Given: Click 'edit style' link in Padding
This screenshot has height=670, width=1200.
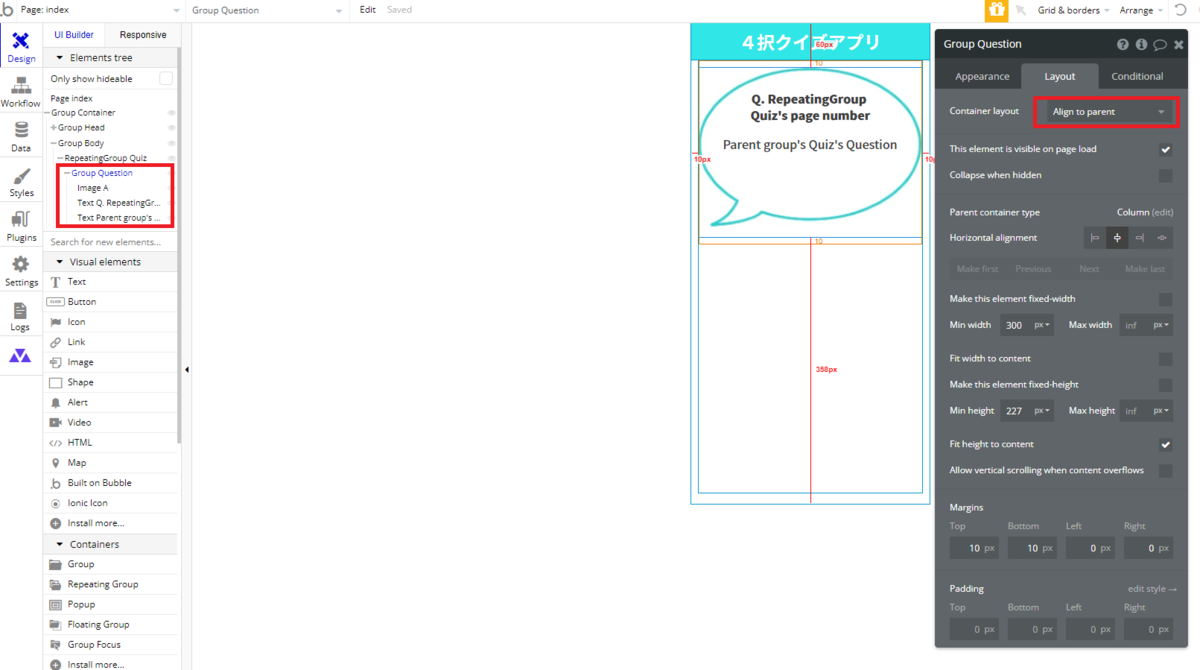Looking at the screenshot, I should [x=1152, y=589].
